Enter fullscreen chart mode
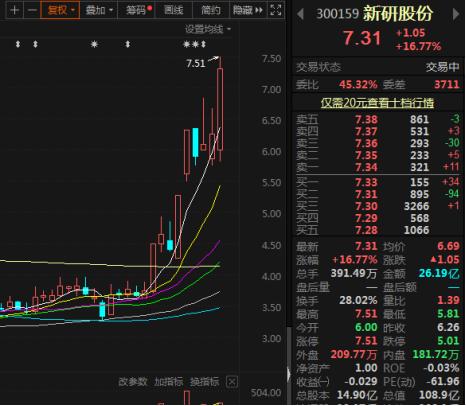This screenshot has height=406, width=466. (276, 10)
